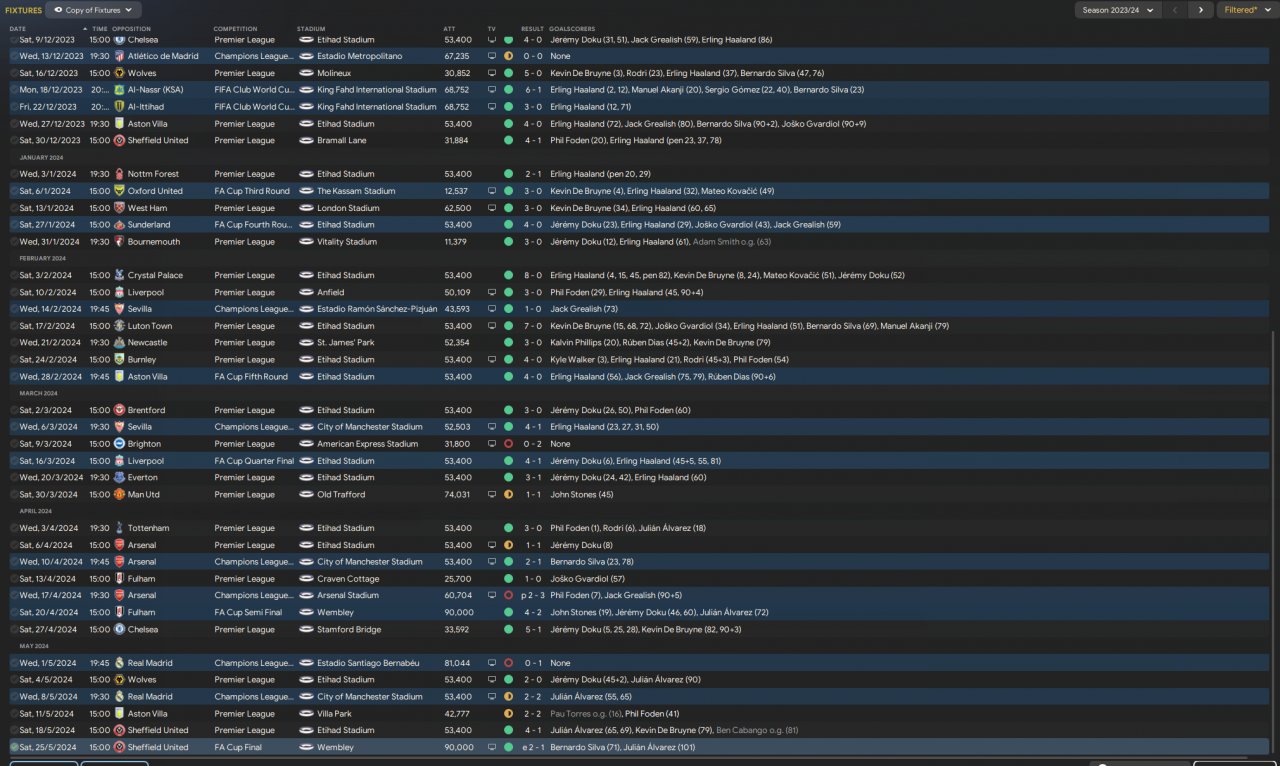Sort by the ATT column header

(449, 29)
